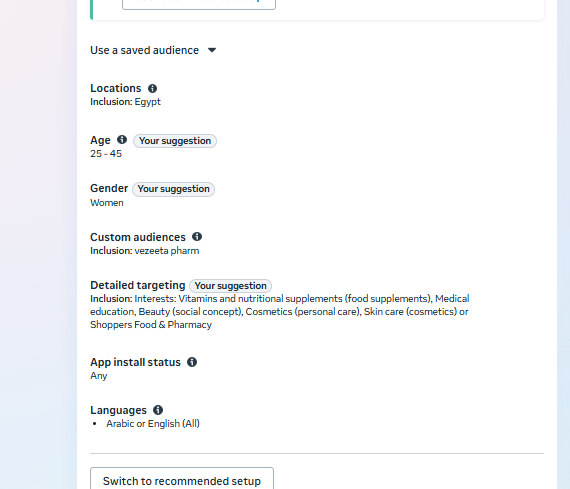This screenshot has height=489, width=570.
Task: Click the Your suggestion badge beside Age
Action: [175, 141]
